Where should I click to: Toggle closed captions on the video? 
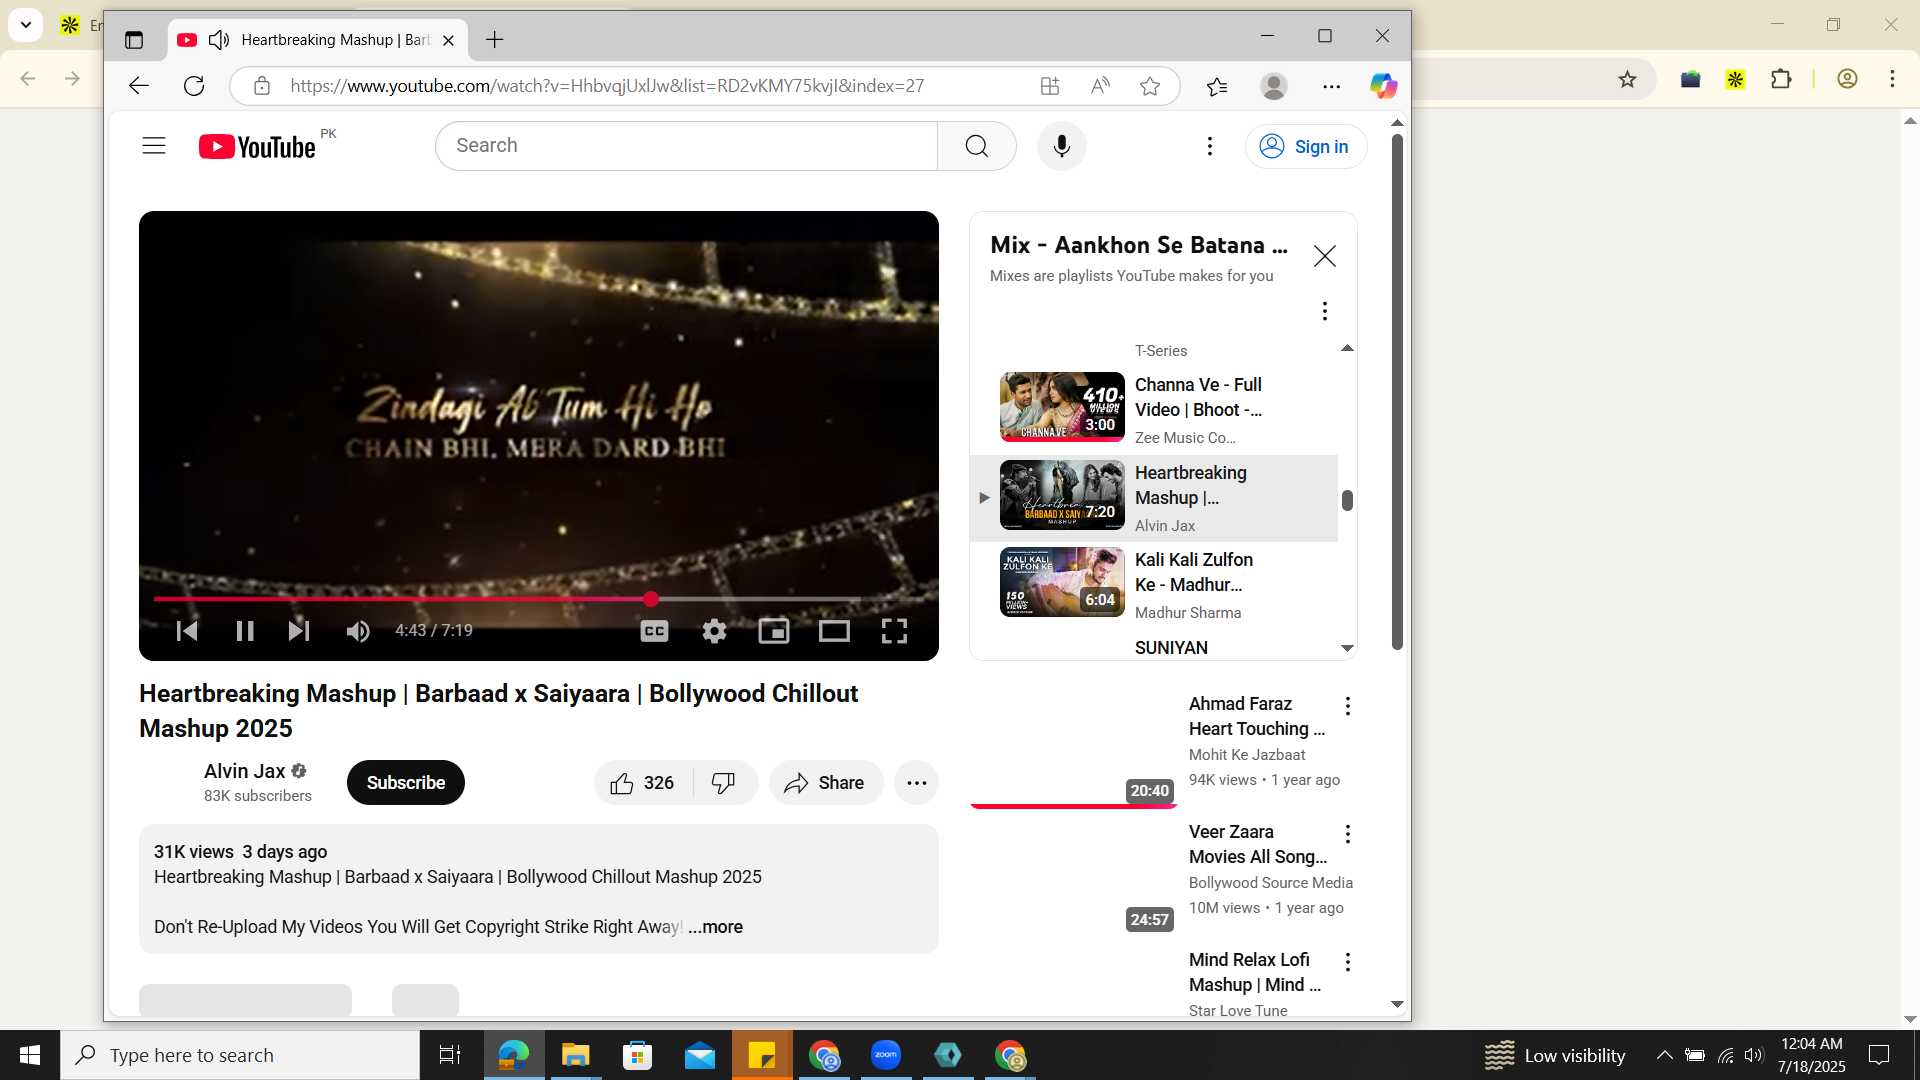[x=654, y=631]
